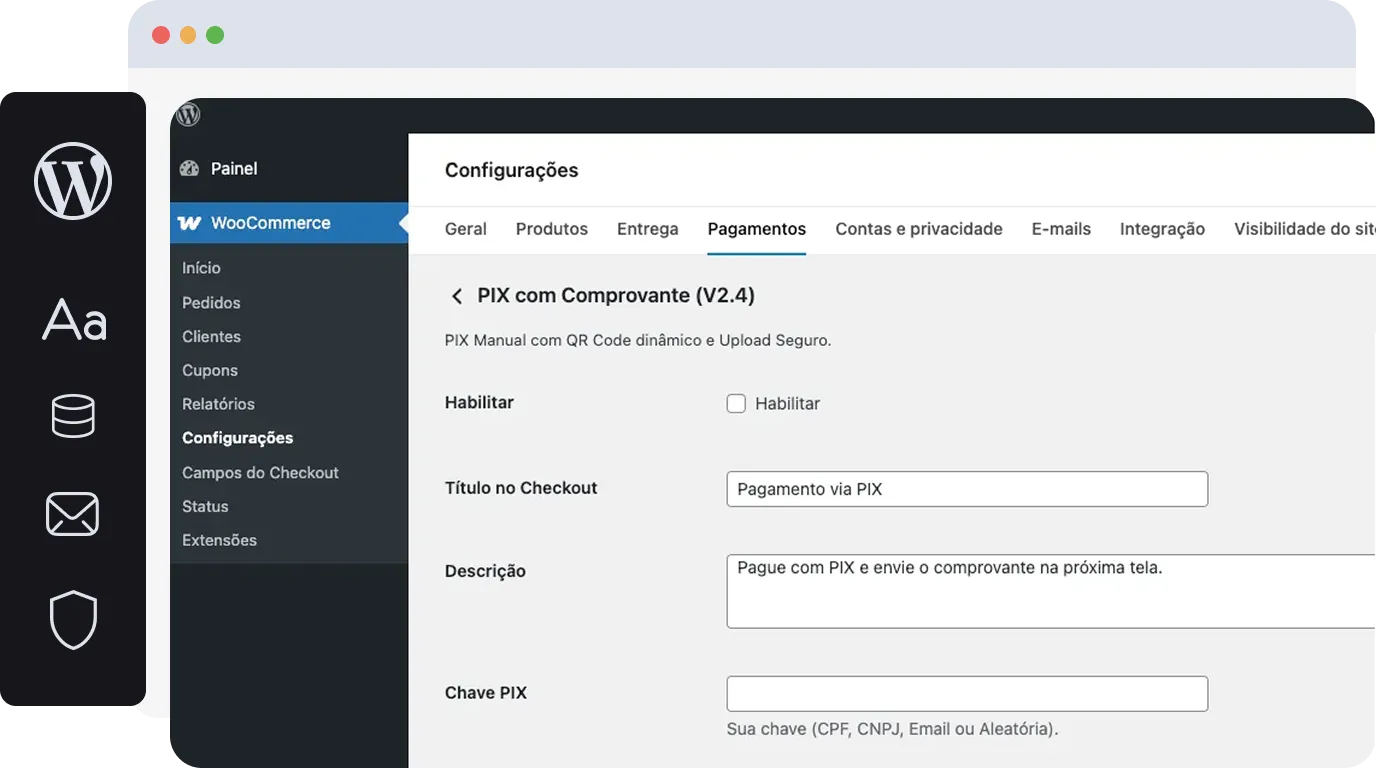The width and height of the screenshot is (1376, 768).
Task: Click the red window dot
Action: pyautogui.click(x=161, y=35)
